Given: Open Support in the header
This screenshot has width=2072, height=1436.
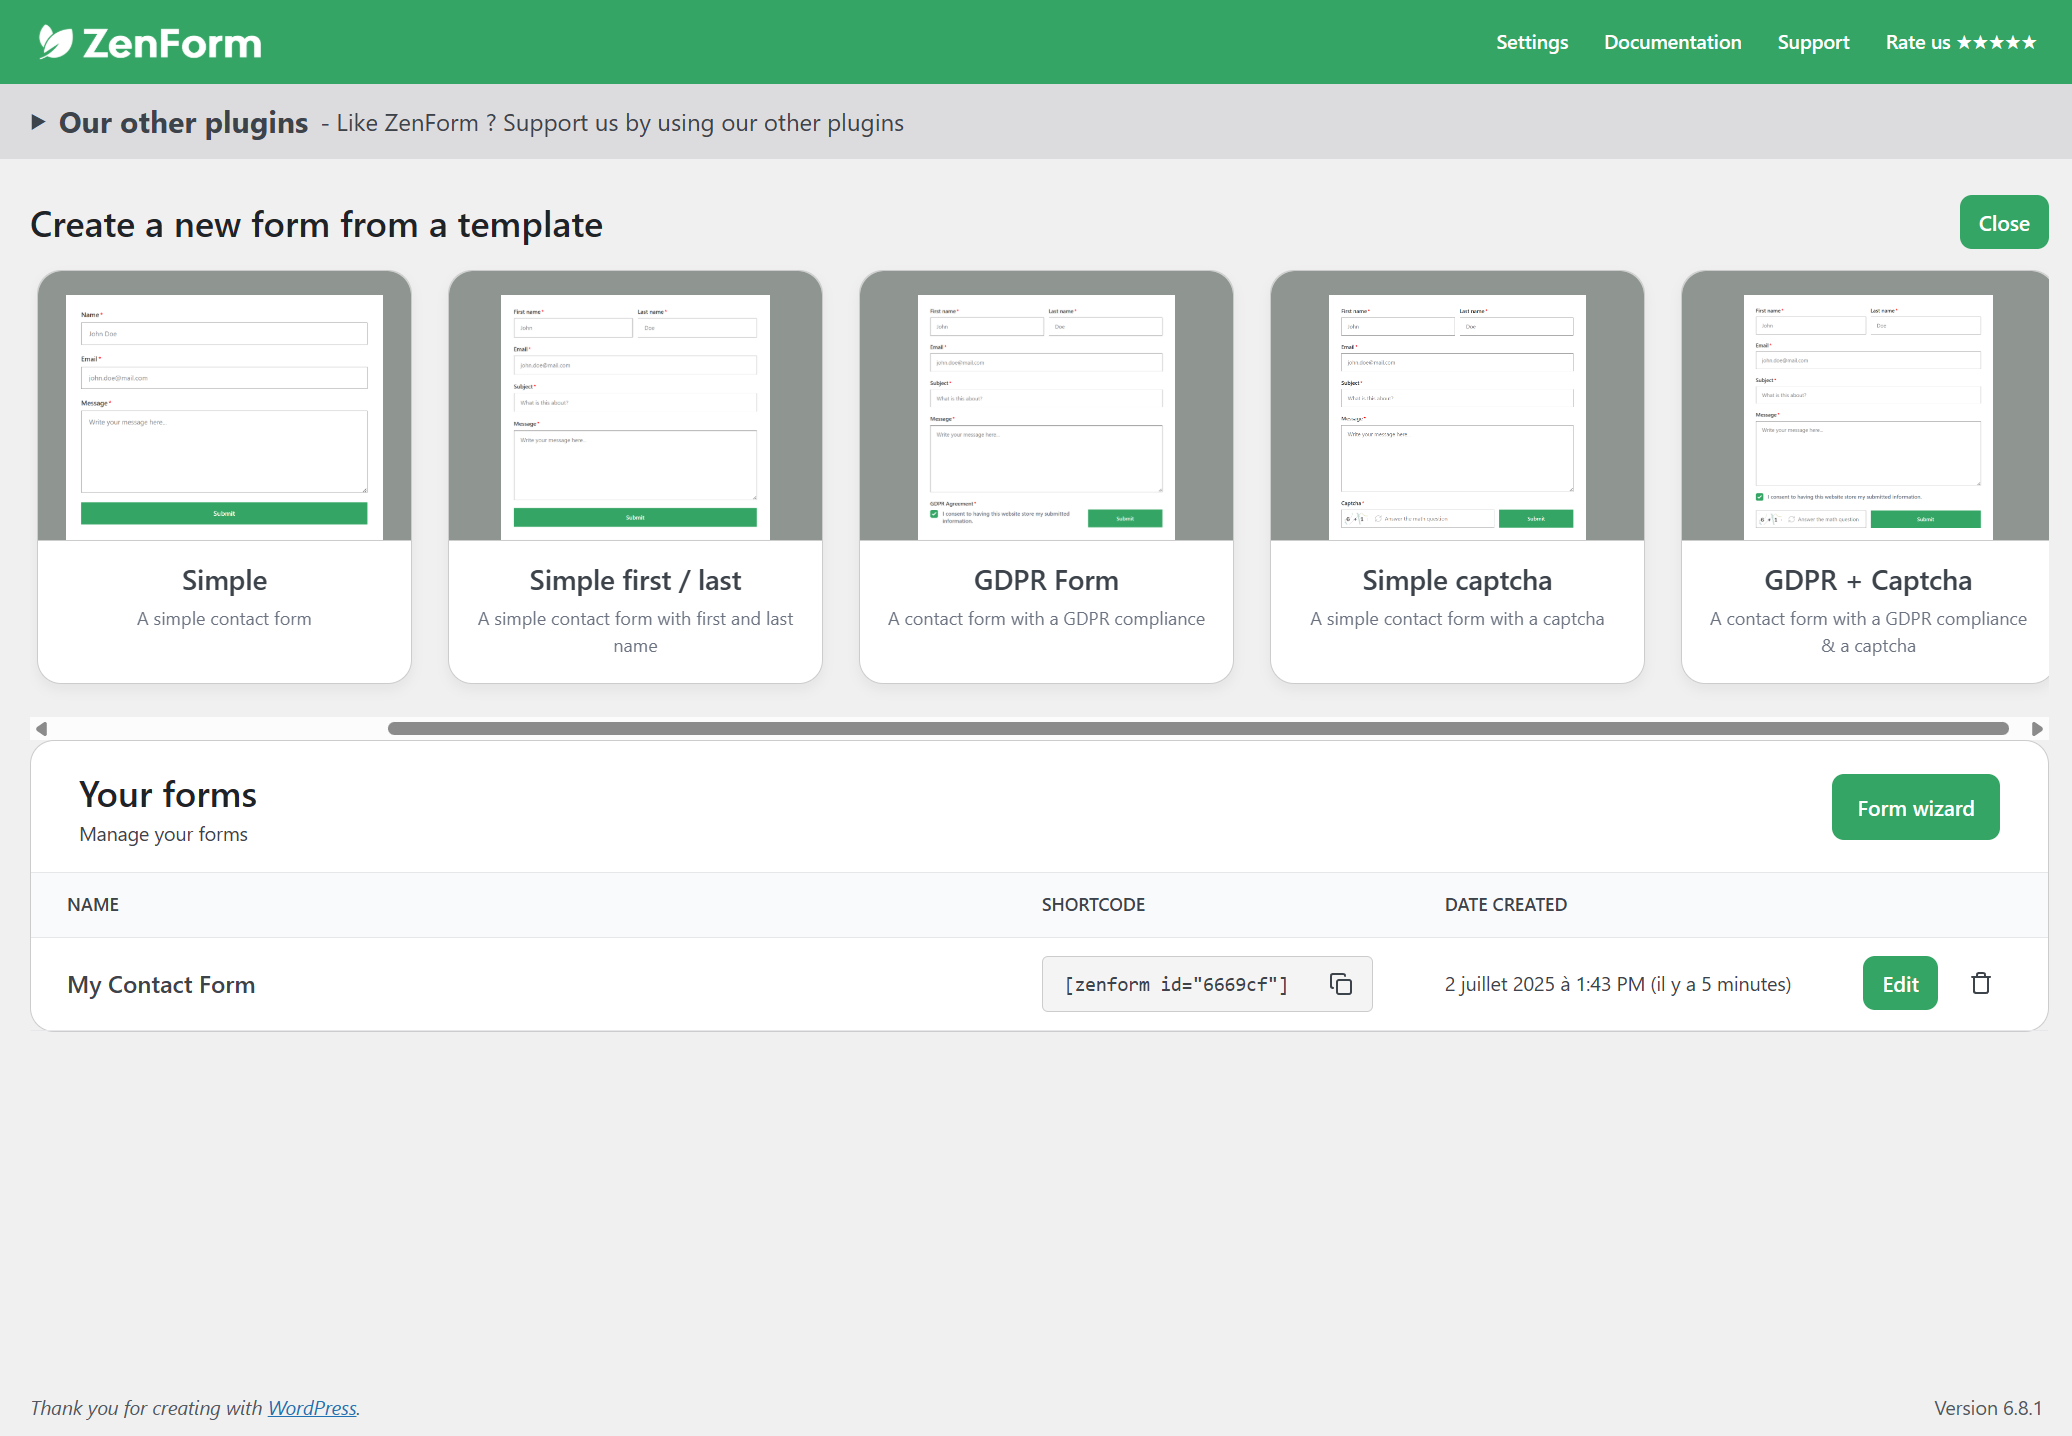Looking at the screenshot, I should 1813,42.
